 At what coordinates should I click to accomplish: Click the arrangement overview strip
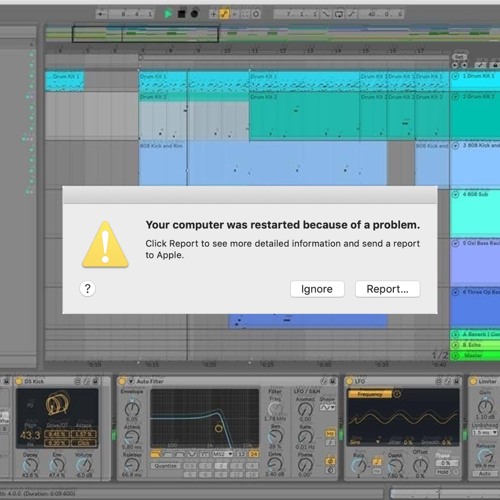[272, 34]
